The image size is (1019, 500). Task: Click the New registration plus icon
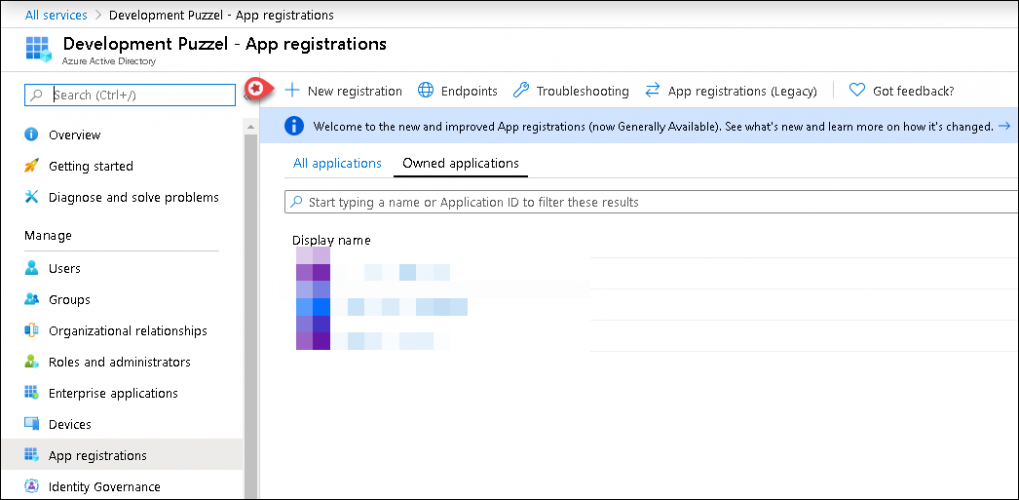tap(292, 90)
